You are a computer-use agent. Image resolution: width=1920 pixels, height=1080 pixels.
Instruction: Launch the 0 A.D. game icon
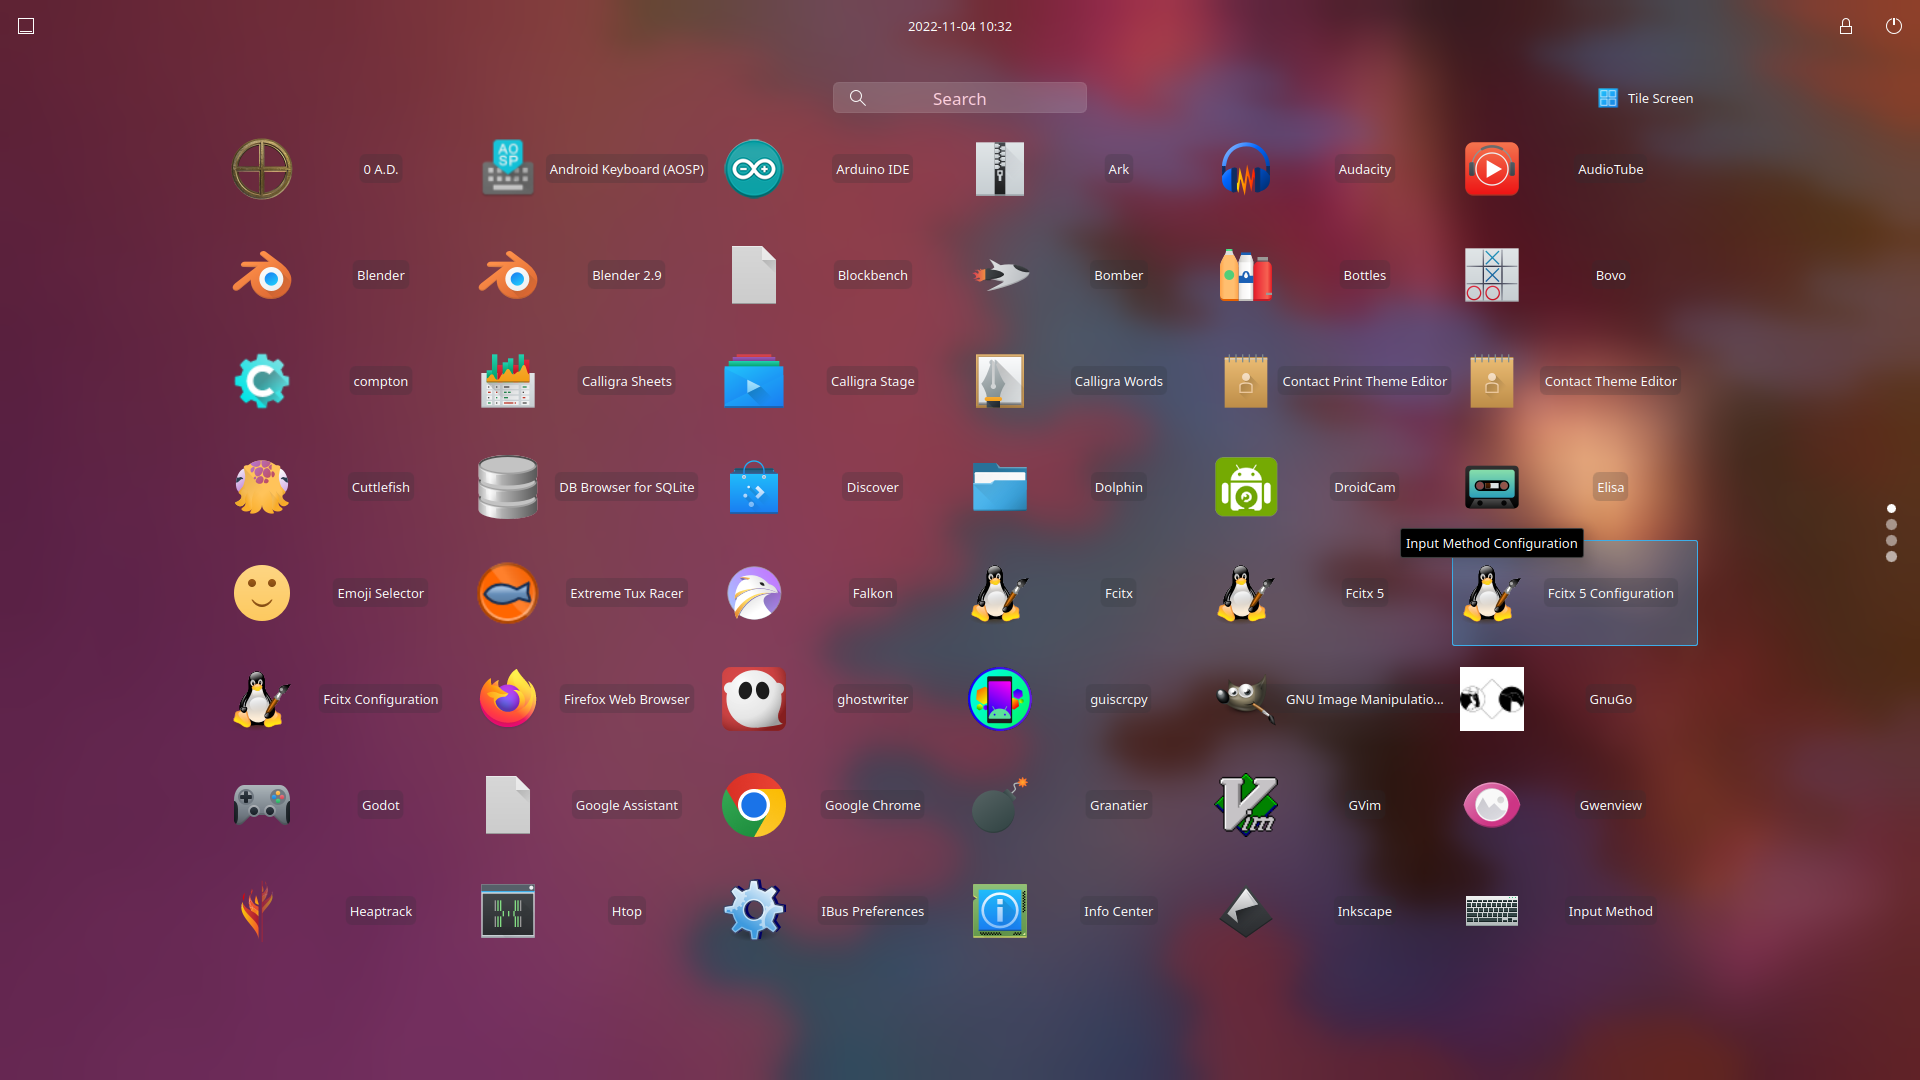[262, 169]
